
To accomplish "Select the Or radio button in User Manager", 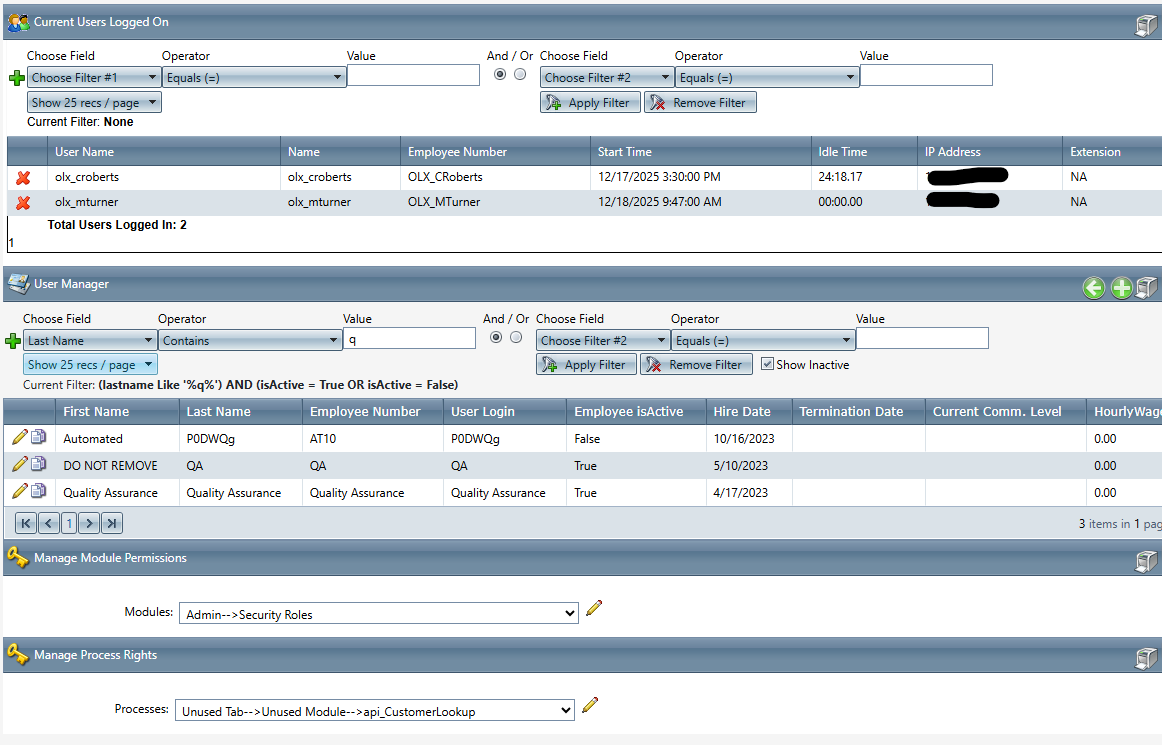I will pyautogui.click(x=516, y=338).
